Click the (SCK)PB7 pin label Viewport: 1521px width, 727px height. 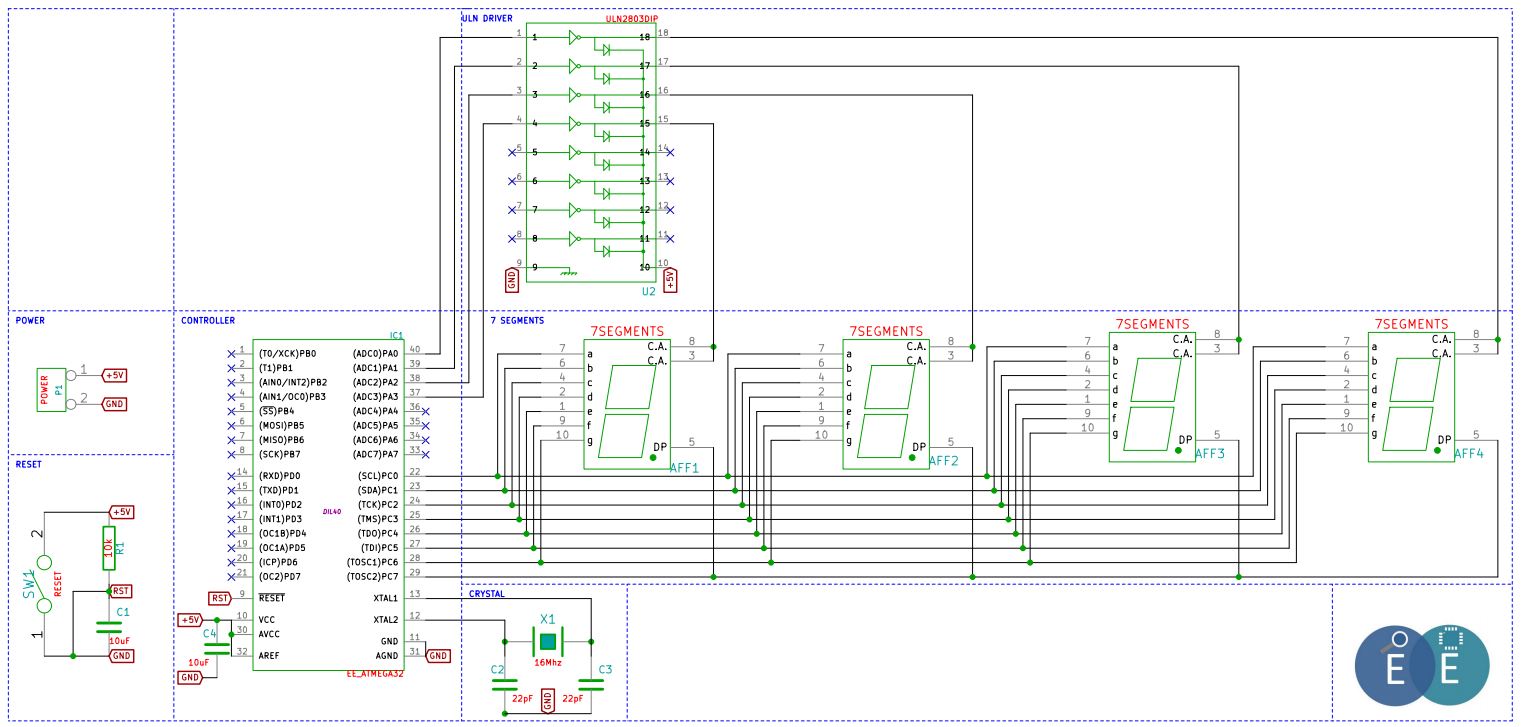coord(281,454)
